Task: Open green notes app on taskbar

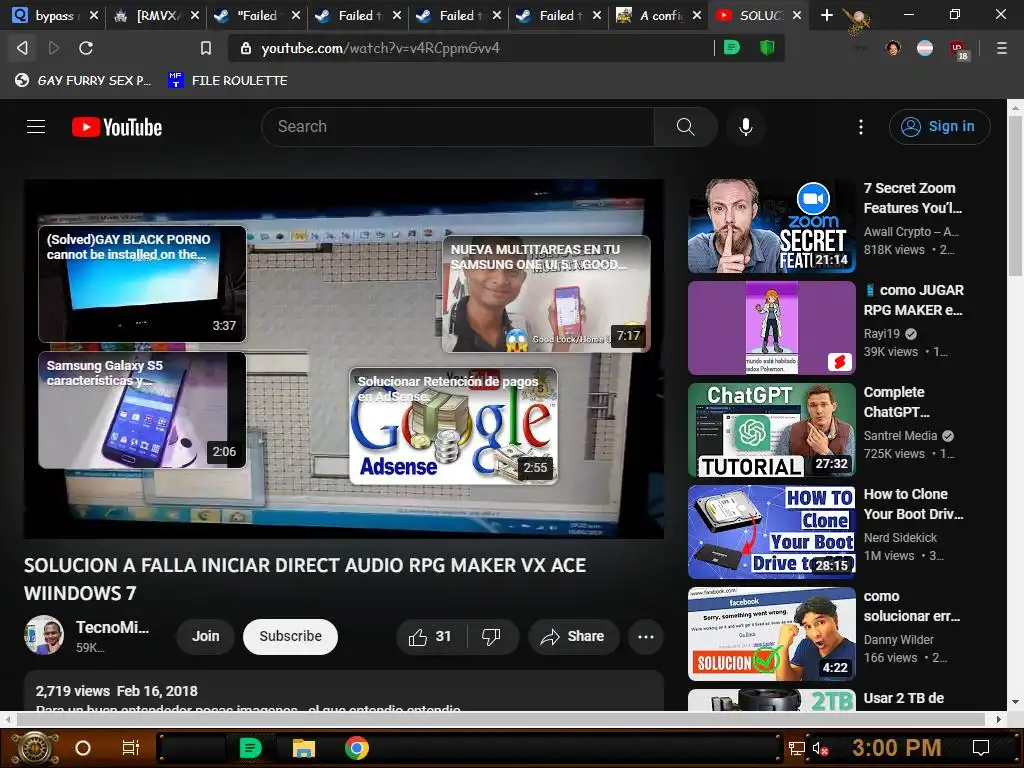Action: [250, 748]
